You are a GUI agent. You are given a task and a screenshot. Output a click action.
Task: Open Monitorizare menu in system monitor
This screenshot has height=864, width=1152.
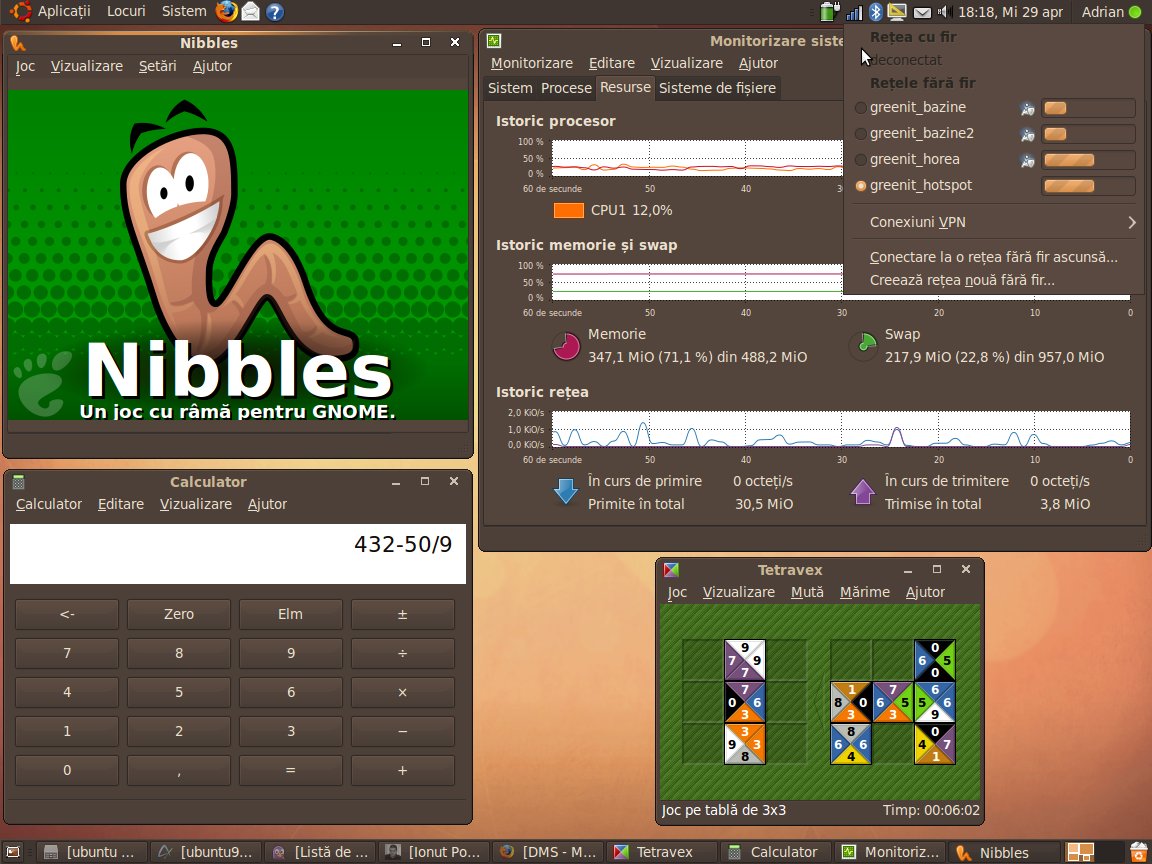click(531, 63)
